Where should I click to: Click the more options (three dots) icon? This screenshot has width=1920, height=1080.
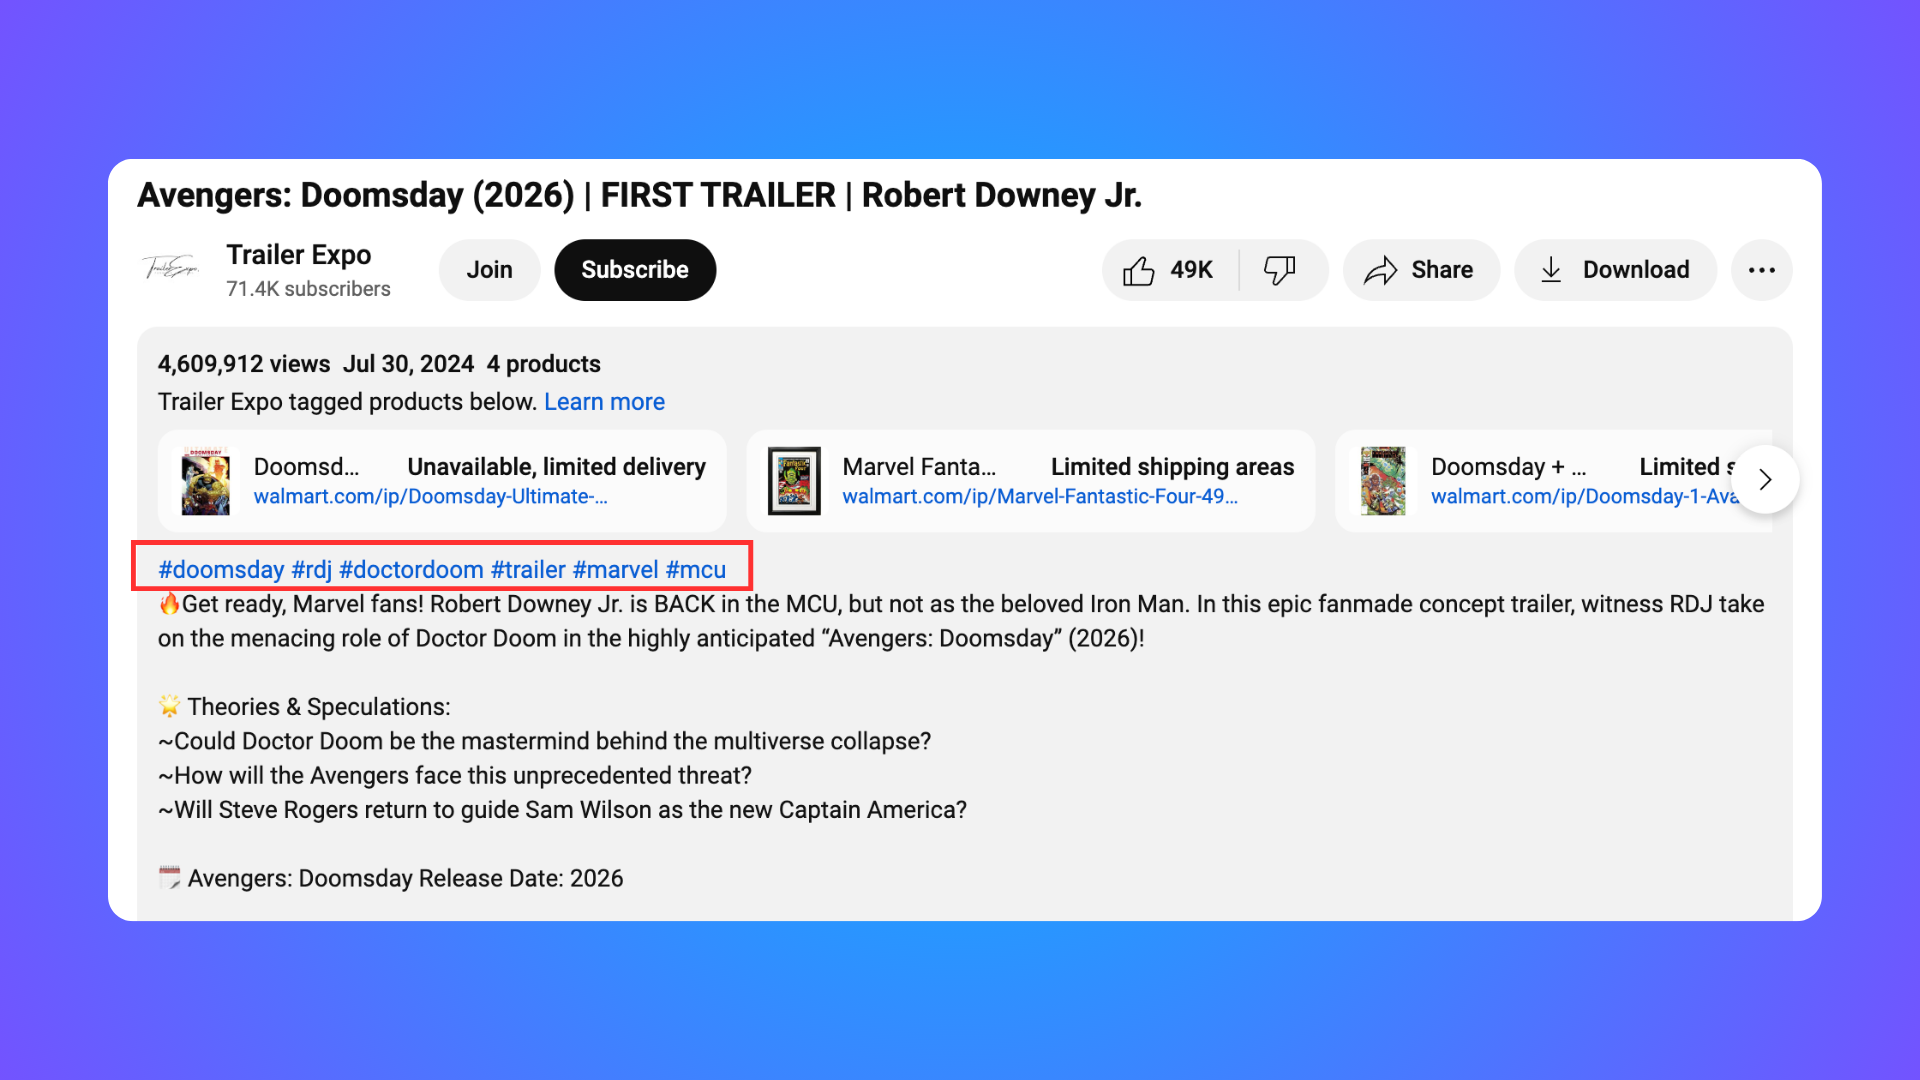point(1763,269)
